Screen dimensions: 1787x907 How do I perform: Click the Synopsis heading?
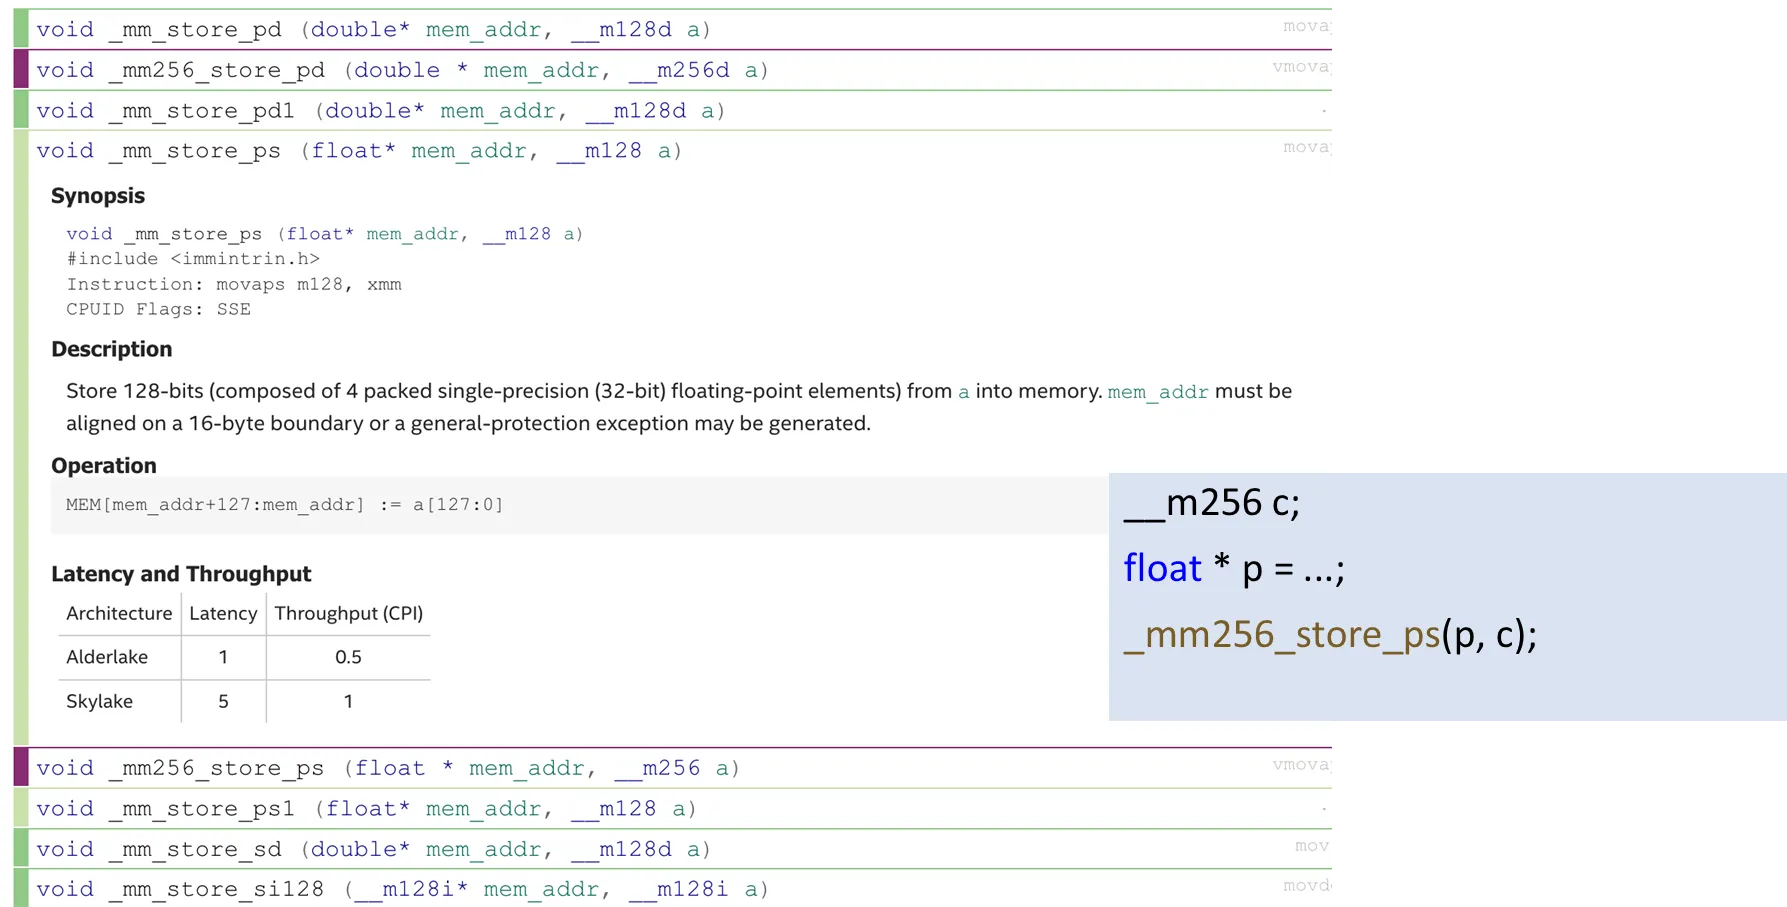click(98, 196)
